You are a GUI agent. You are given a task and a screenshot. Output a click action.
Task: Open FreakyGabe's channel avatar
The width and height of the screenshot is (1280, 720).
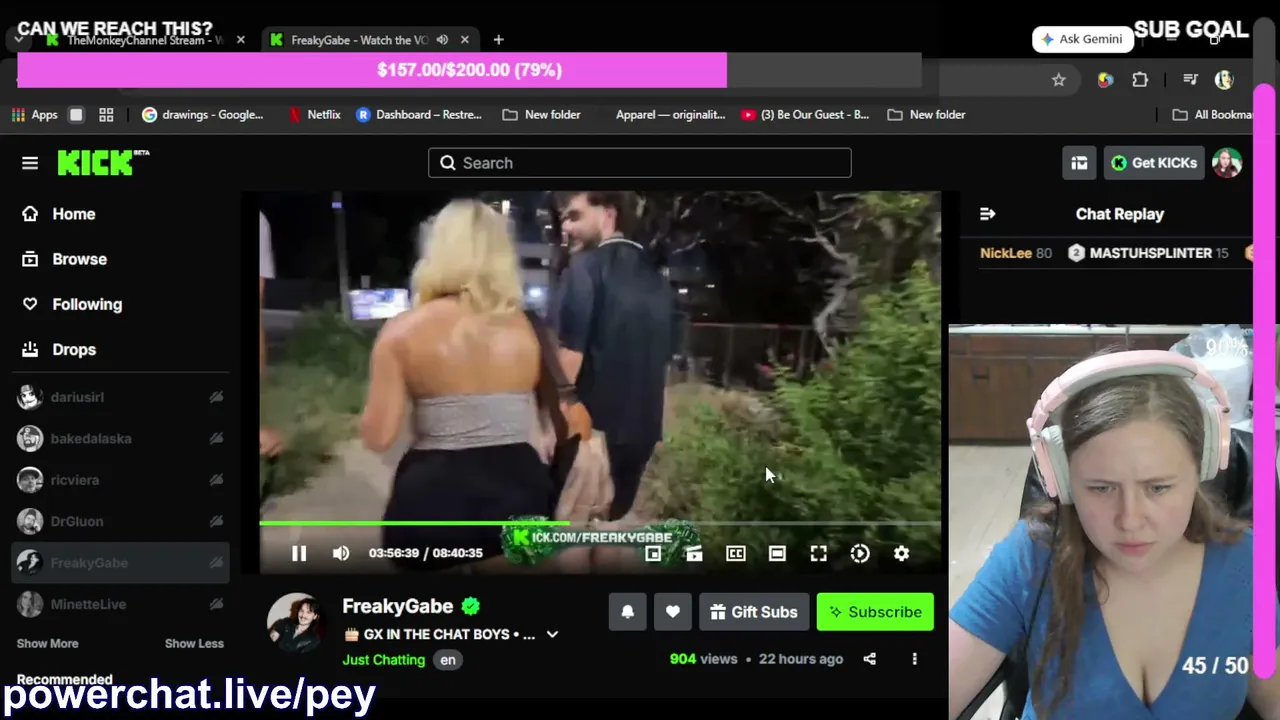(295, 621)
